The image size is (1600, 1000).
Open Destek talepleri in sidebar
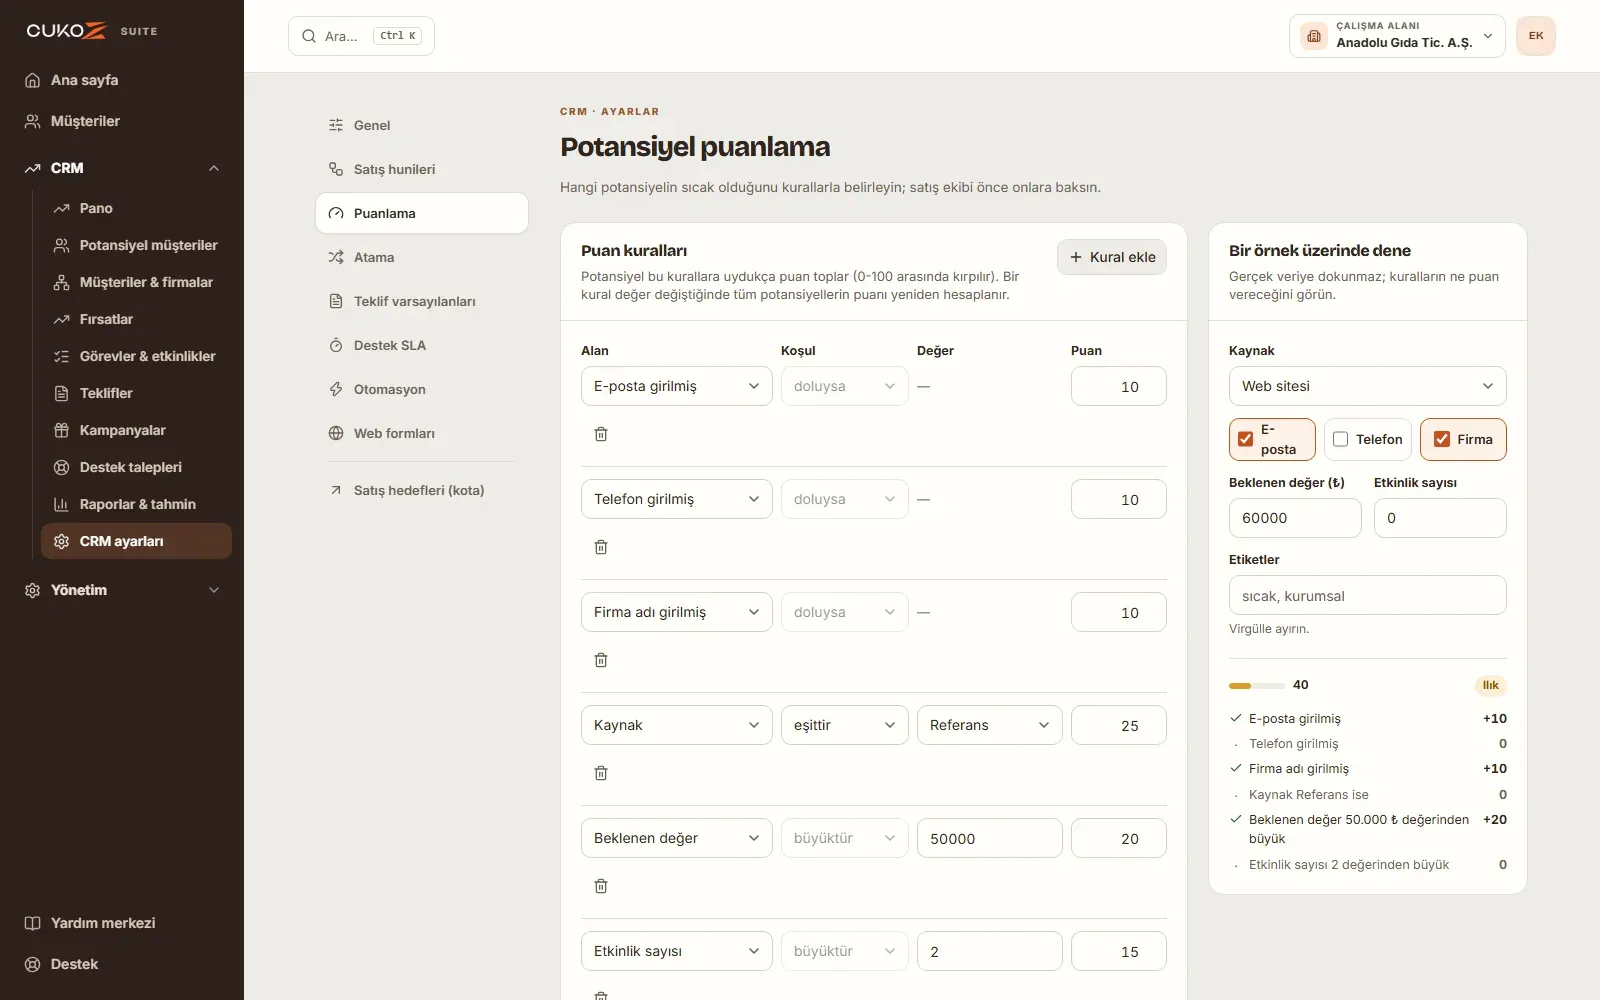tap(136, 467)
